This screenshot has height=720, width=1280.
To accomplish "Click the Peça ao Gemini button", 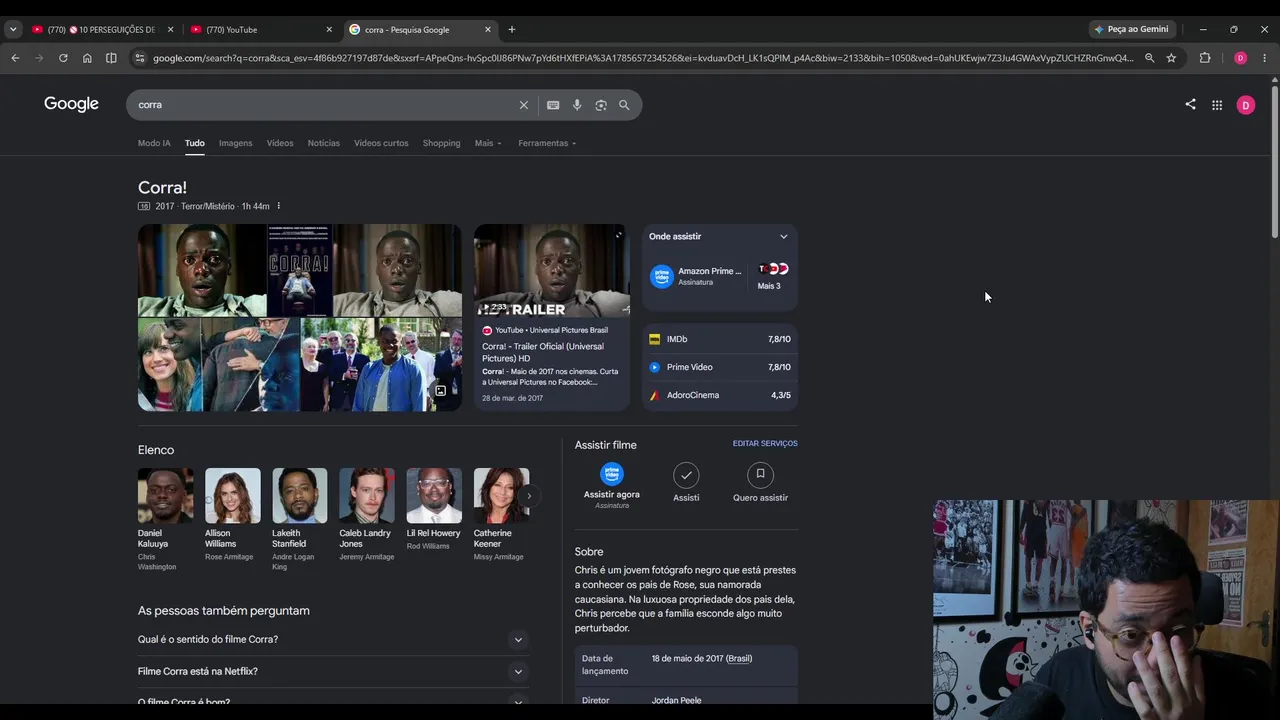I will 1131,29.
